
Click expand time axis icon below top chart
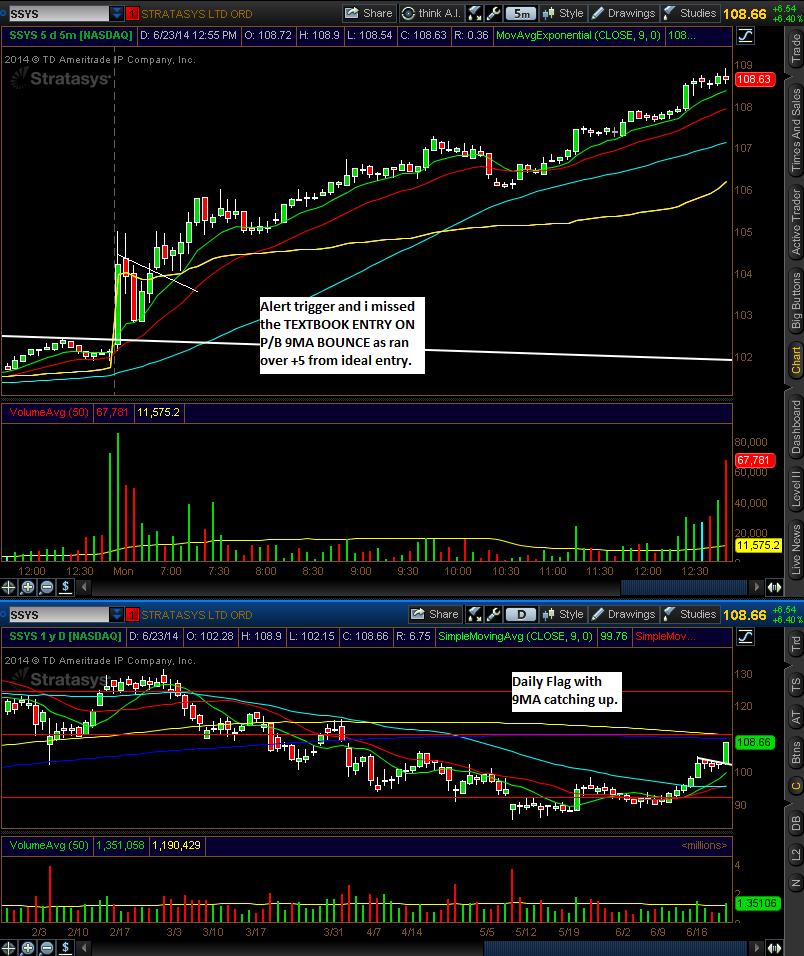tap(774, 587)
